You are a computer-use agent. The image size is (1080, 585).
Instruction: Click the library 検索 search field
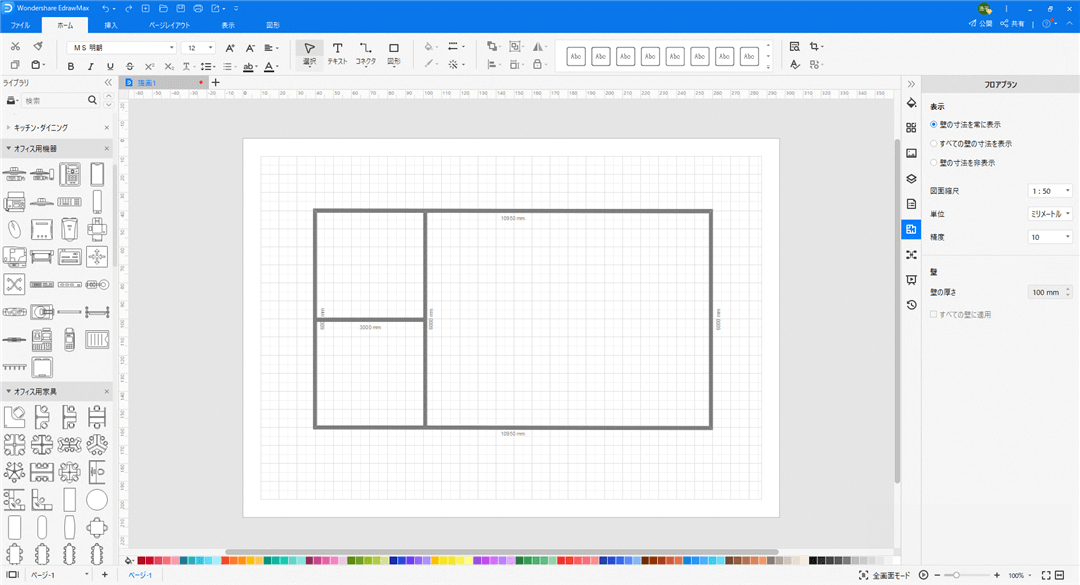click(55, 101)
